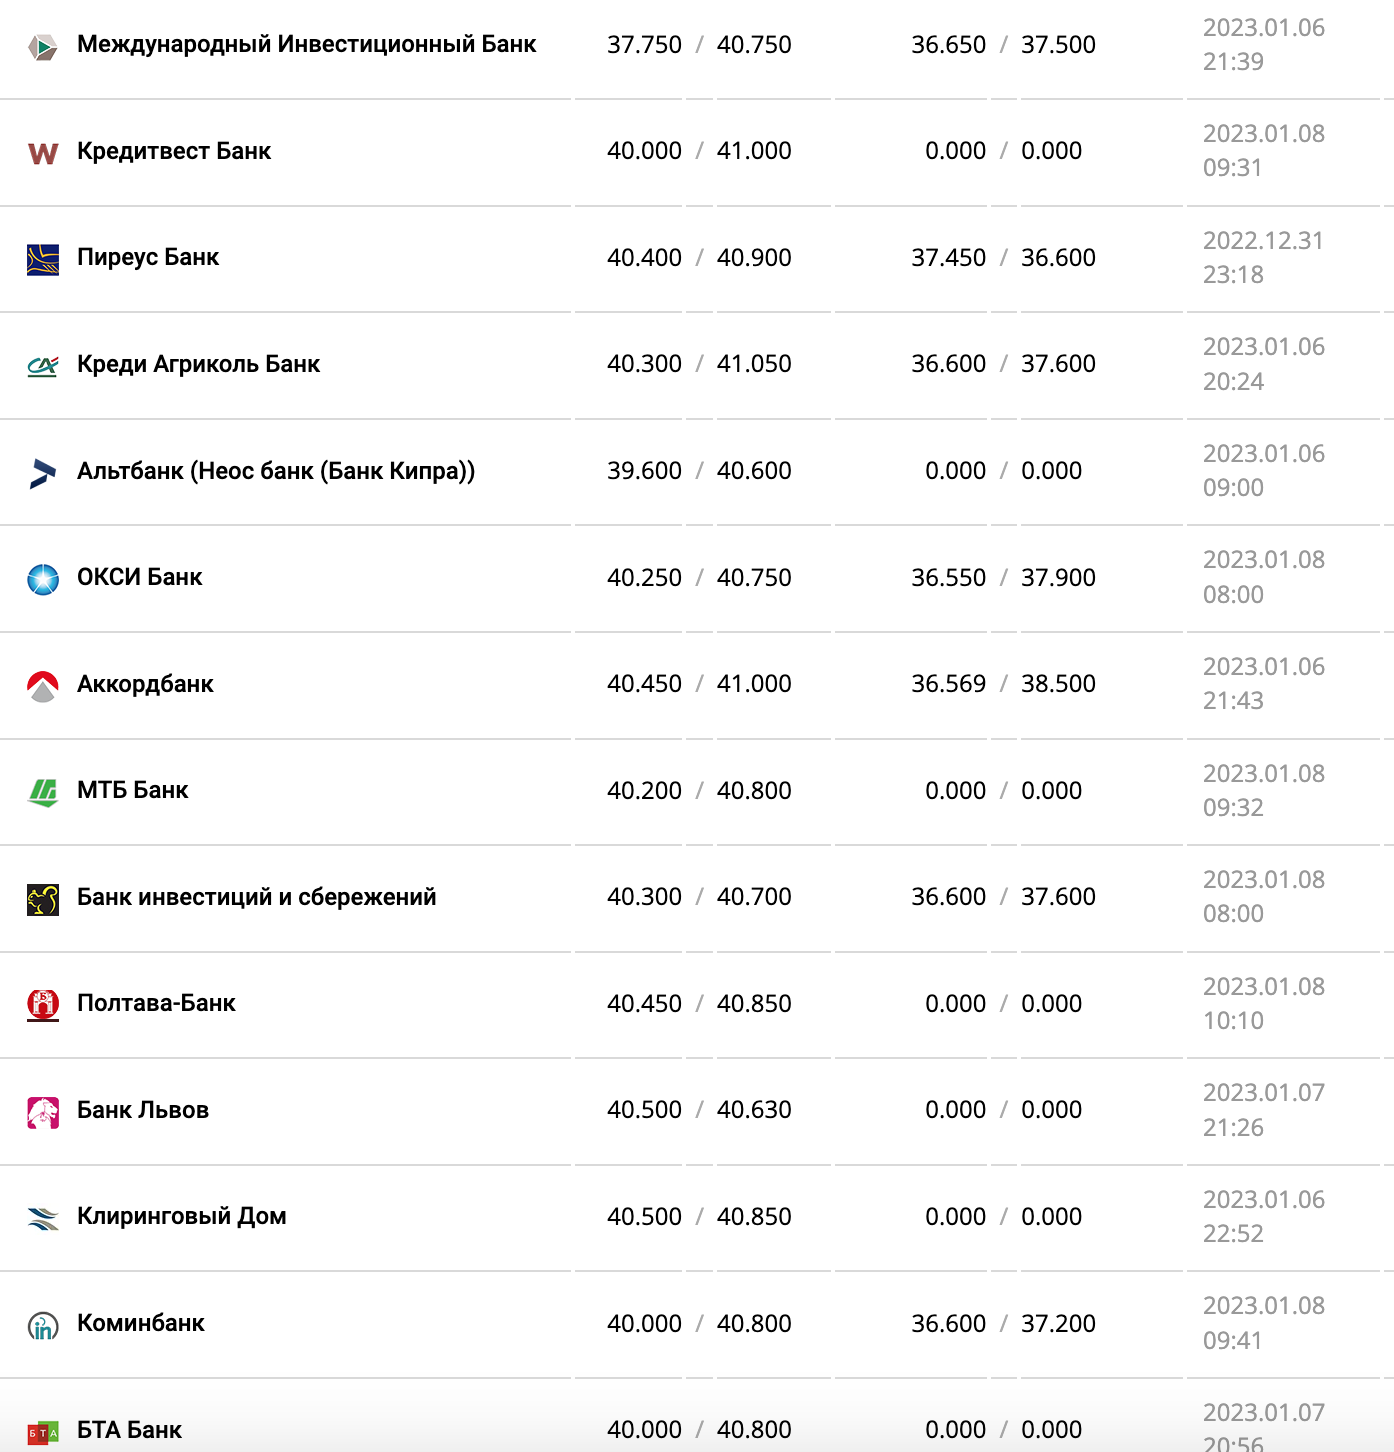
Task: Open the Пиреус Банк name link
Action: (x=148, y=258)
